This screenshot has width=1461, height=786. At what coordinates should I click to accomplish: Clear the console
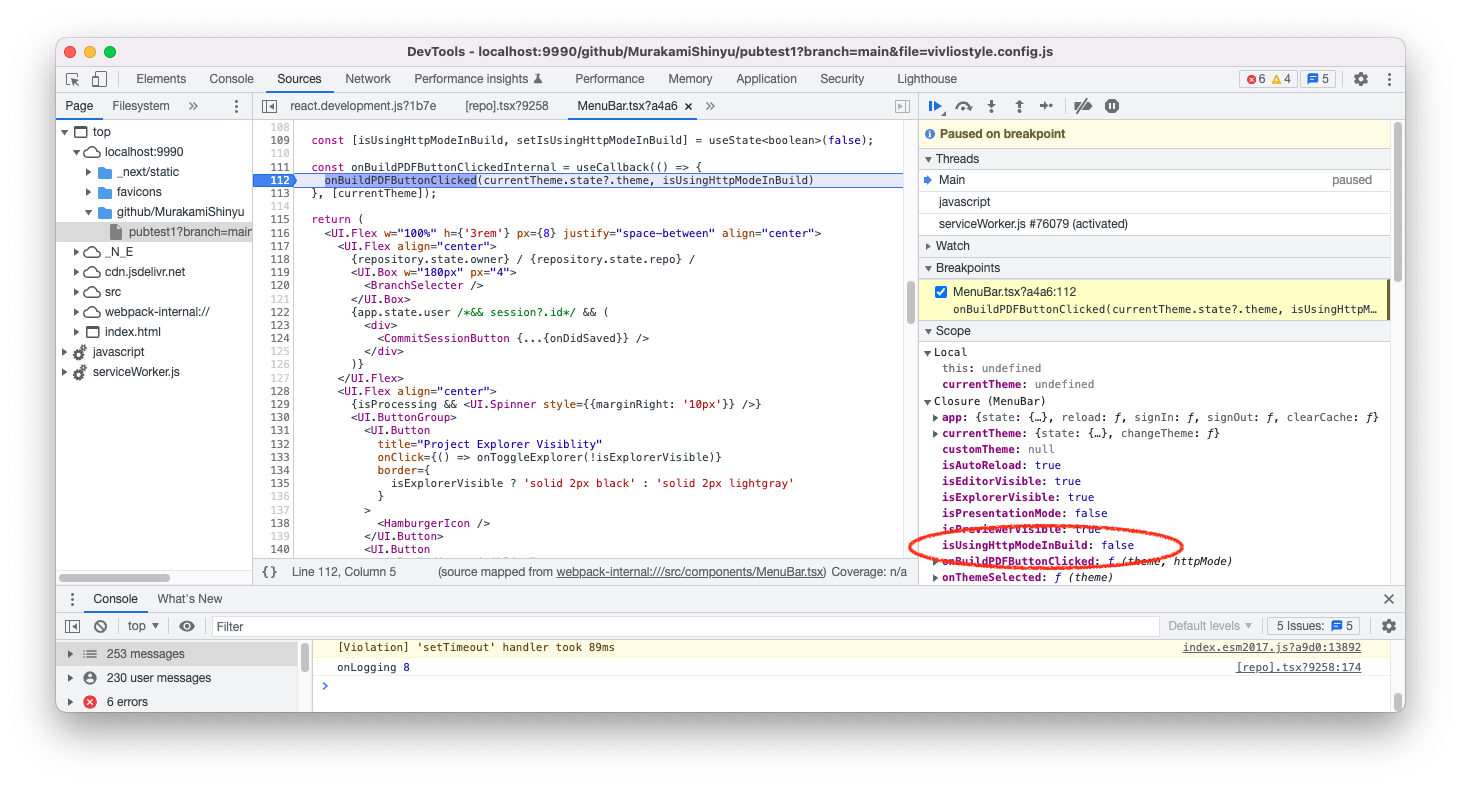click(x=100, y=626)
